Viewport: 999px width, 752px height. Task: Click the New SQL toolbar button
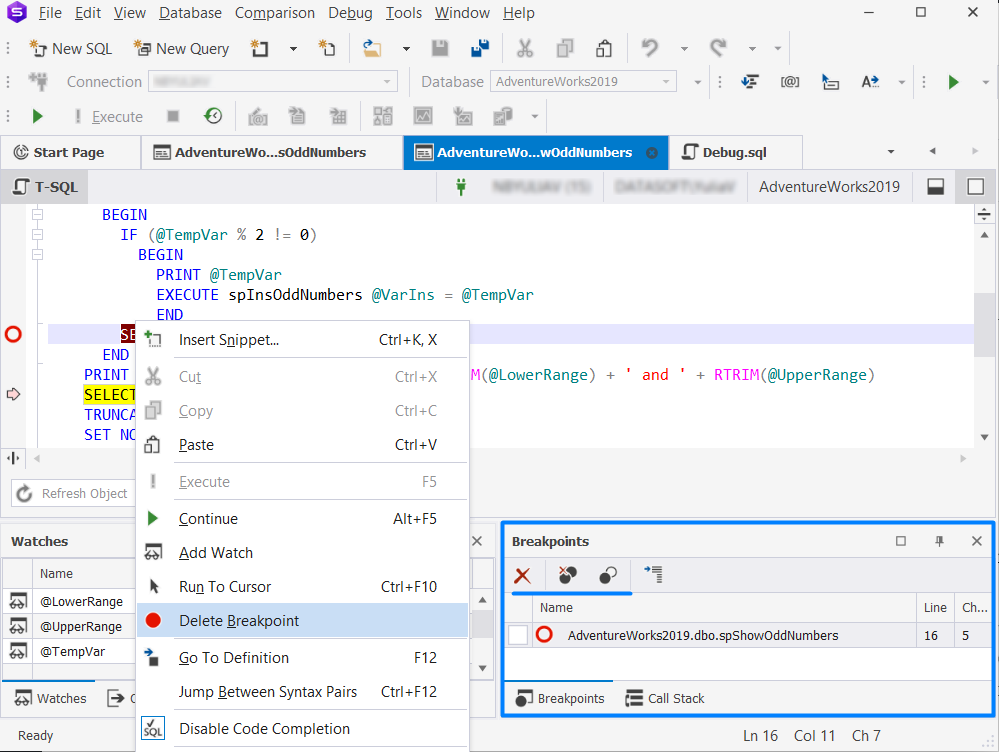[70, 48]
